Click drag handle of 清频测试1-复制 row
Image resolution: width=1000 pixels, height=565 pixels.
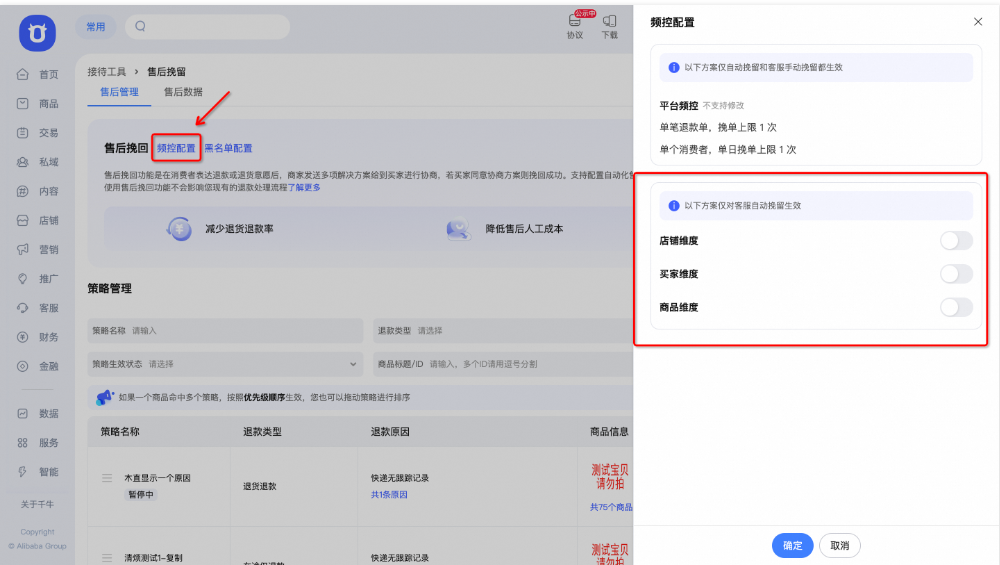tap(107, 557)
